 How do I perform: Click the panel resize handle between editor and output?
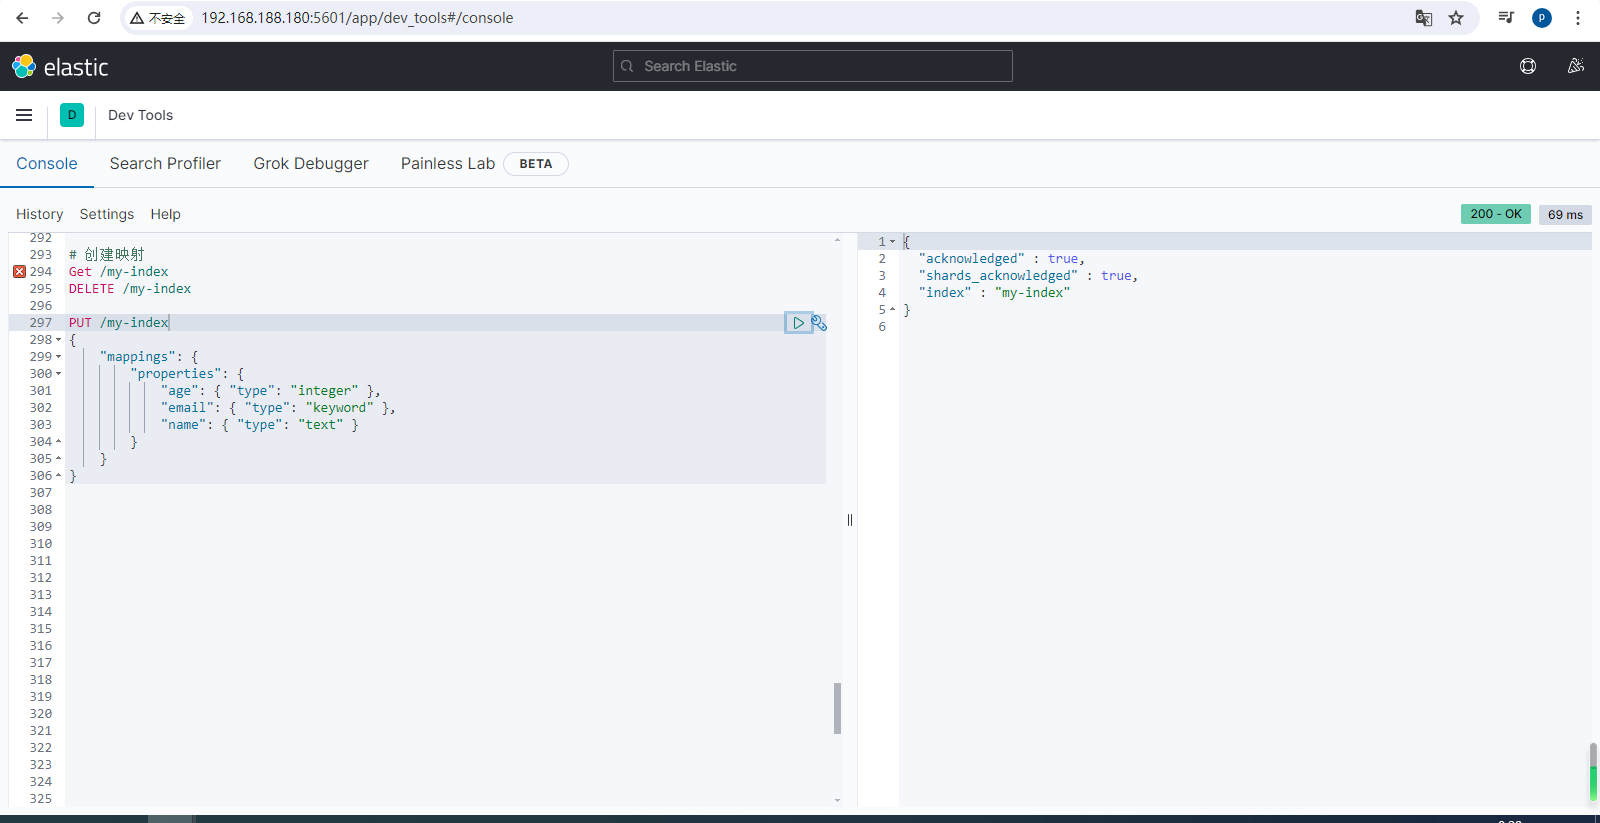coord(850,520)
